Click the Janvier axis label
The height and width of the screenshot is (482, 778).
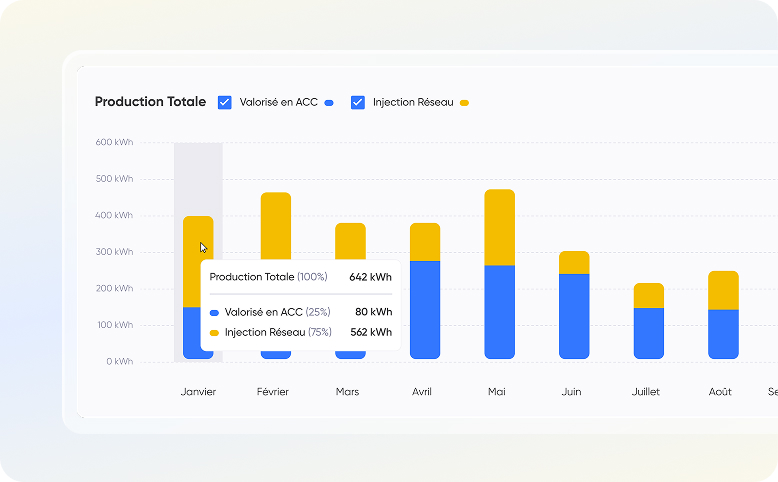[198, 392]
